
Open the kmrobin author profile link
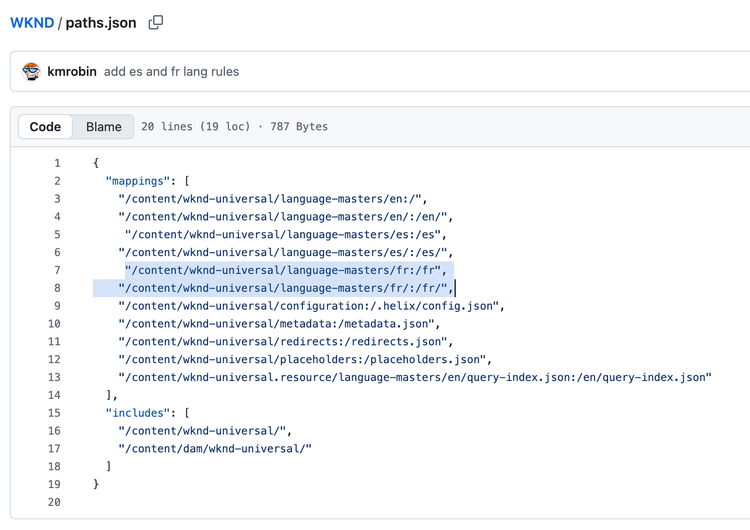(x=71, y=72)
